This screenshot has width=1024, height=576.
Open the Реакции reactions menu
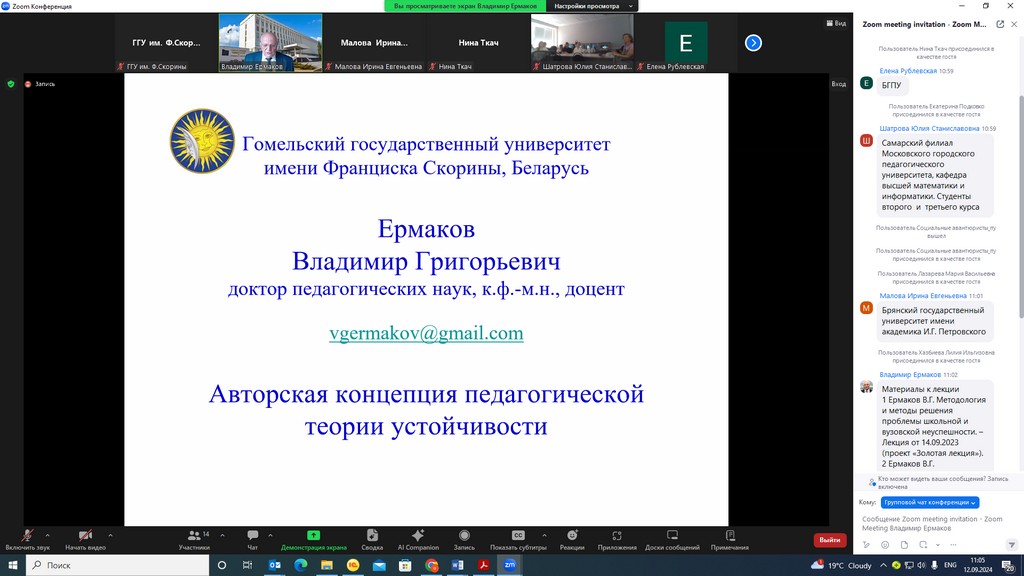[572, 538]
